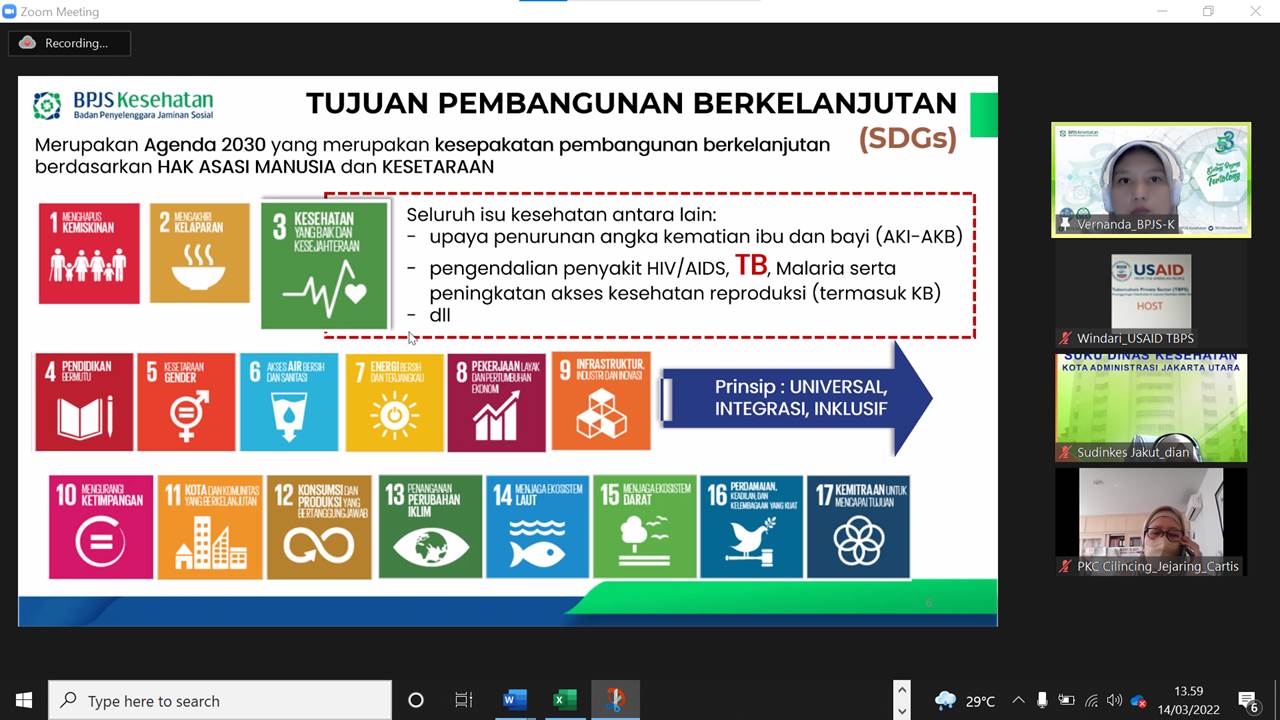Screen dimensions: 1280x720
Task: Select the Vernanda_BPJS-K video thumbnail
Action: [1150, 180]
